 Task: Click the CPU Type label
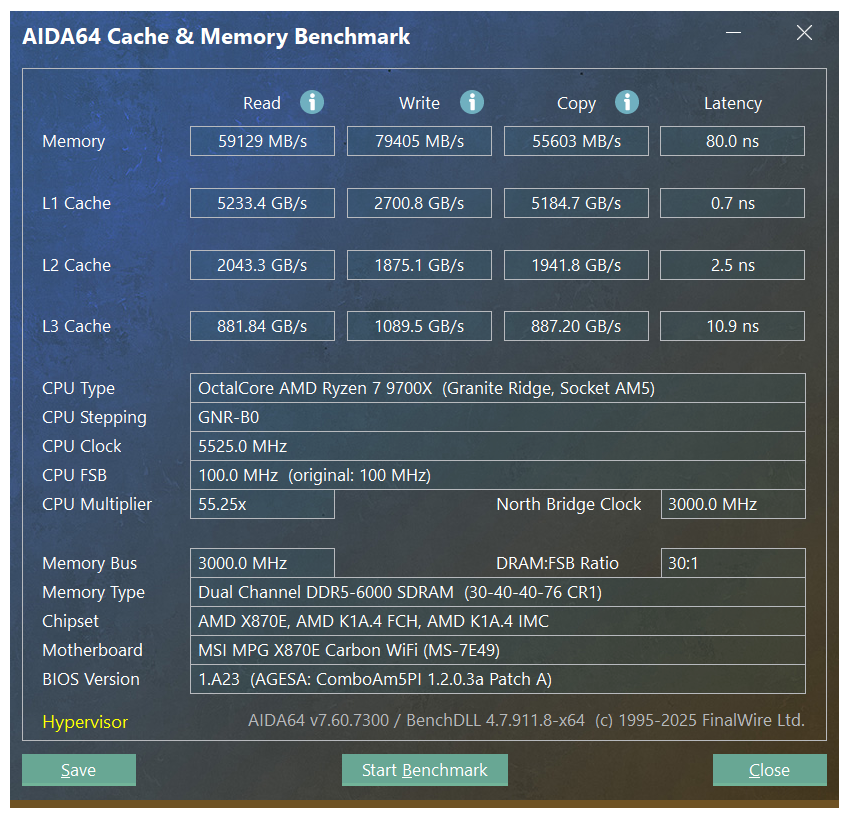coord(79,389)
